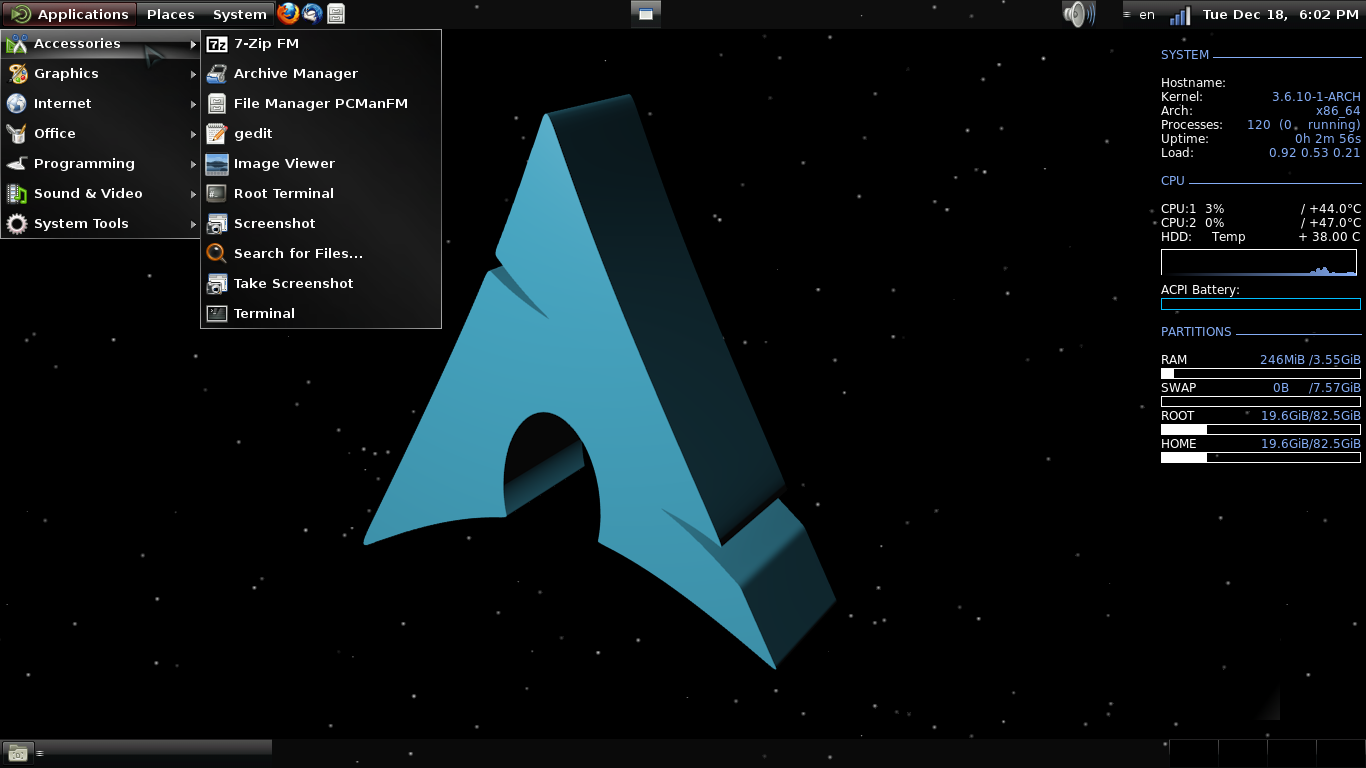Screen dimensions: 1366x768
Task: Open the System menu in top panel
Action: point(239,14)
